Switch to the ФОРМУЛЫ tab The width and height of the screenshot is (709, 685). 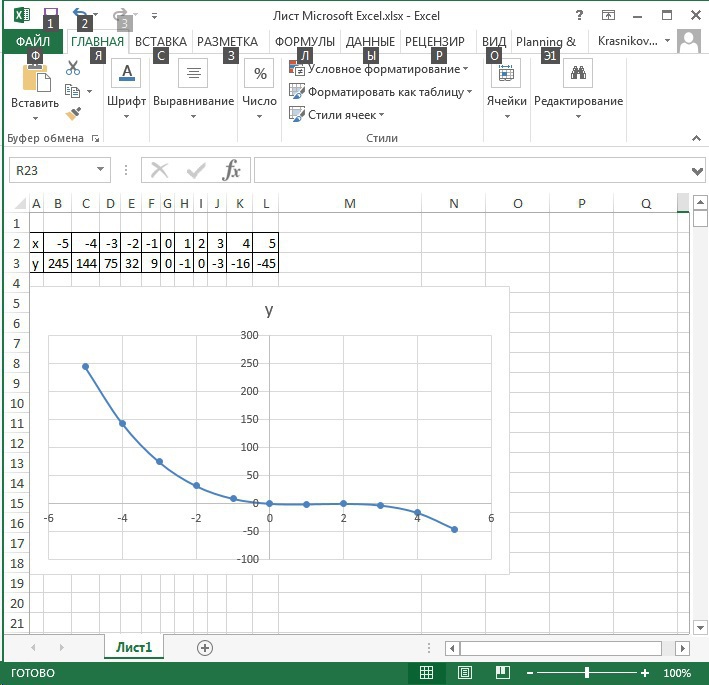coord(304,42)
